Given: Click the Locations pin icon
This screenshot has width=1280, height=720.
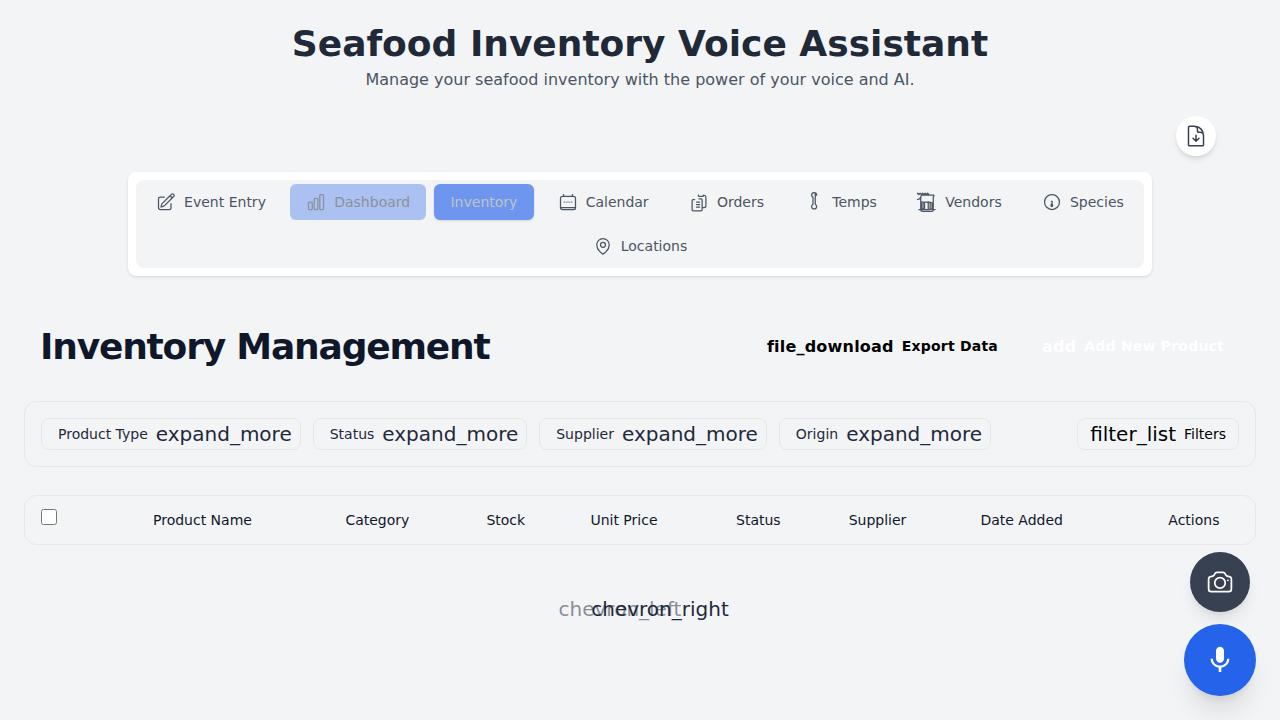Looking at the screenshot, I should click(602, 245).
